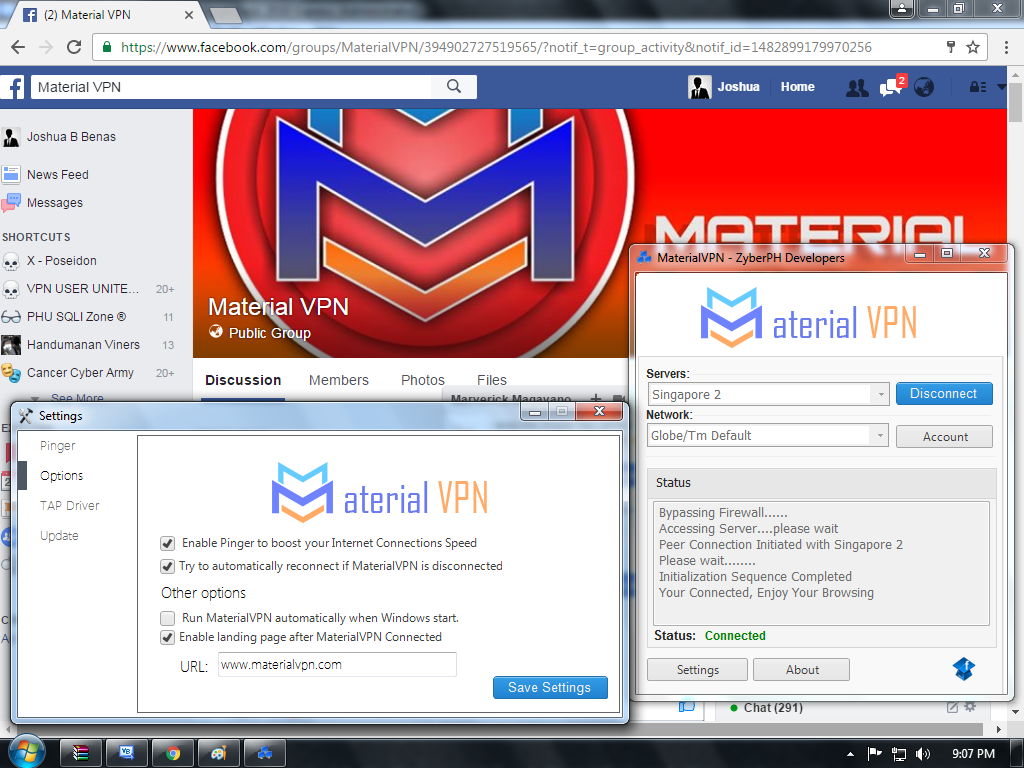Open Messages icon with badge 2
Viewport: 1024px width, 768px height.
891,87
